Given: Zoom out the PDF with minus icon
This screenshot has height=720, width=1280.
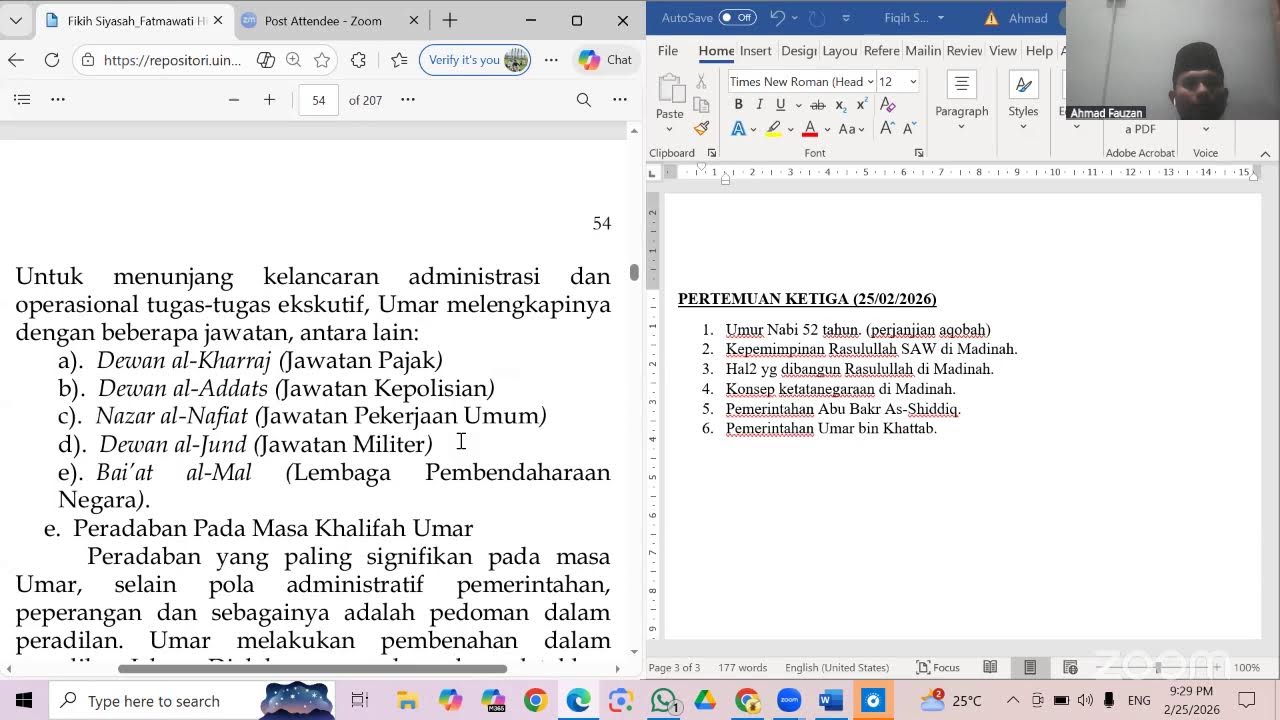Looking at the screenshot, I should (x=234, y=100).
